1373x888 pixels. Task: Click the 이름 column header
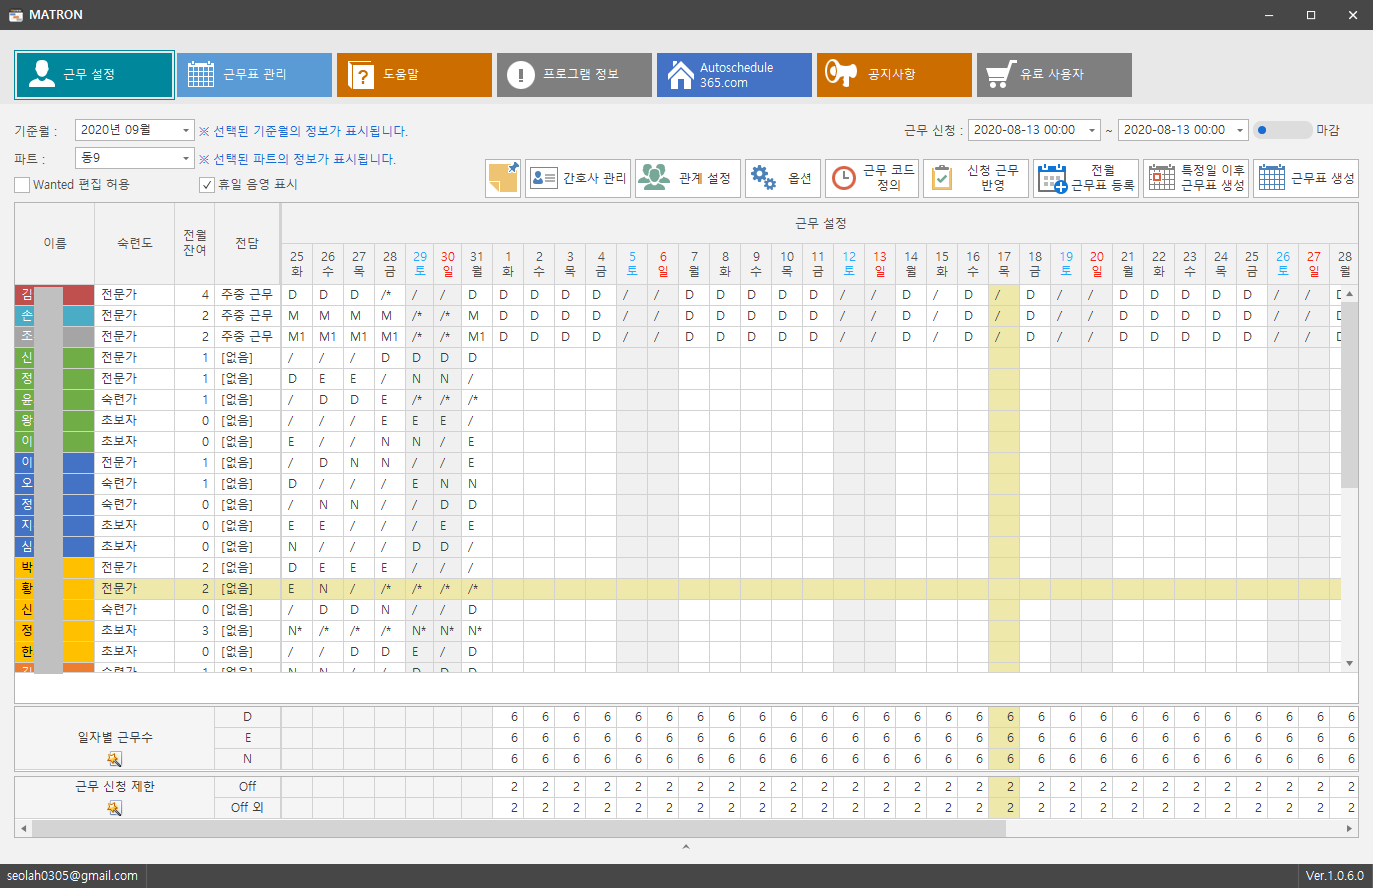(x=55, y=243)
